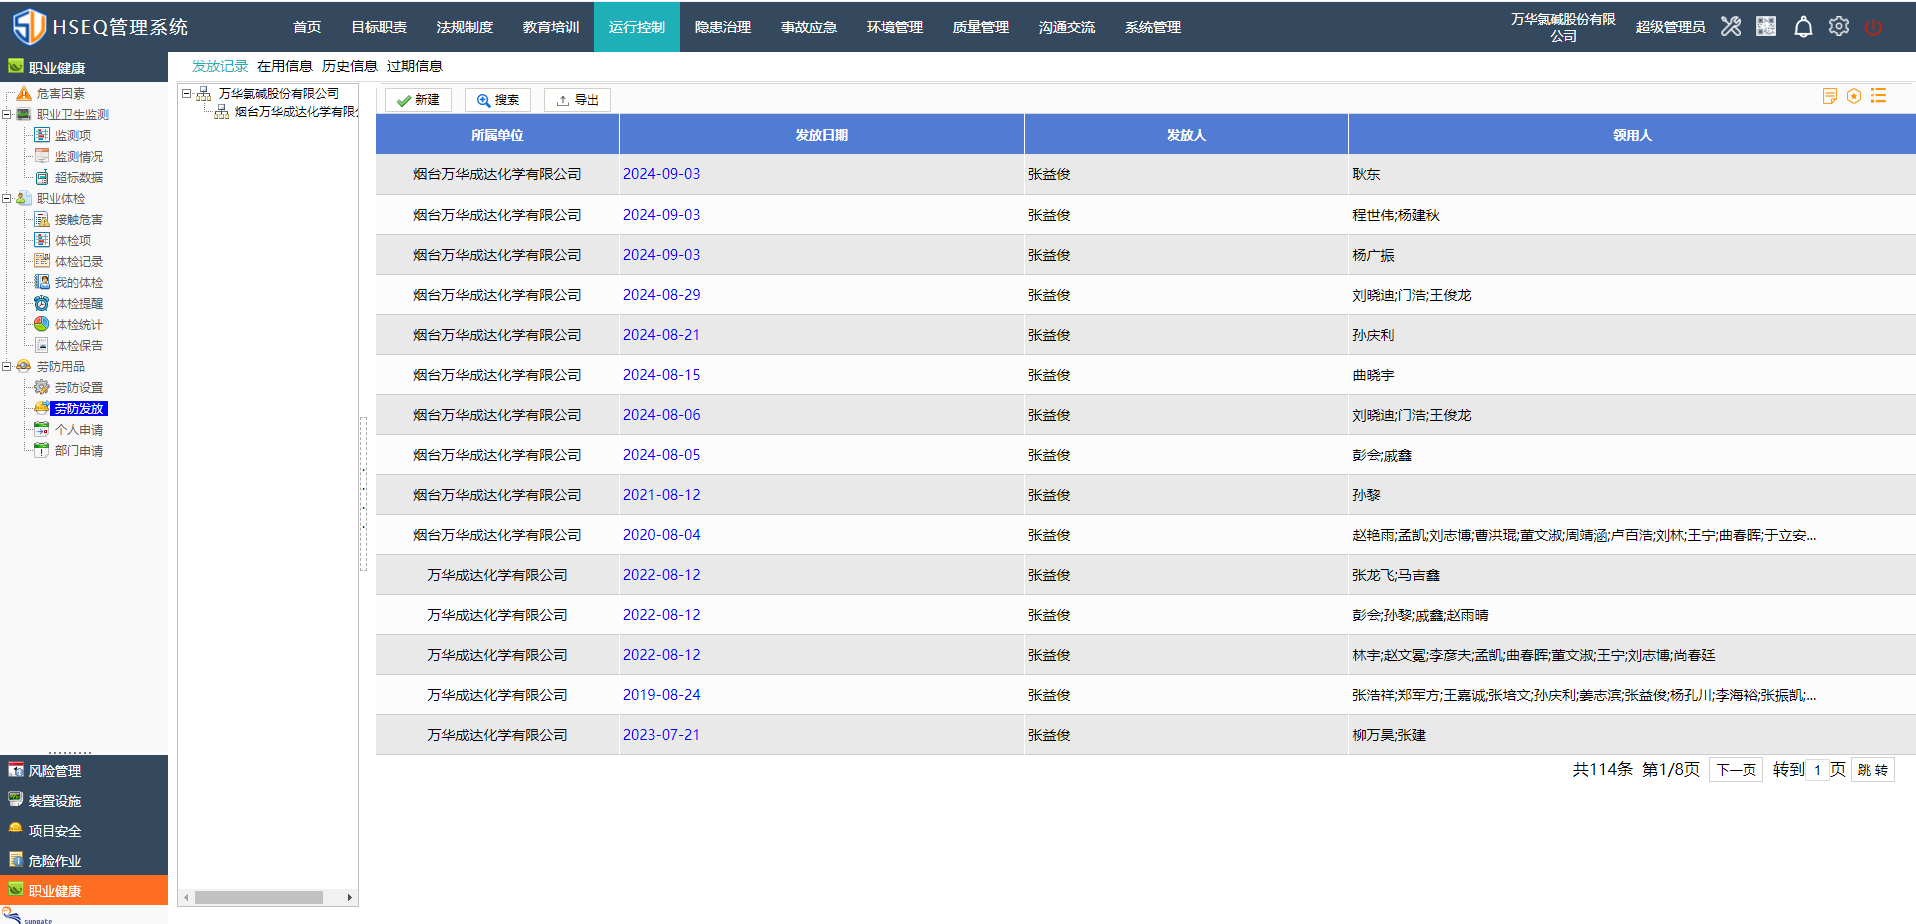Click the HSEQ system logo
1916x924 pixels.
coord(29,26)
